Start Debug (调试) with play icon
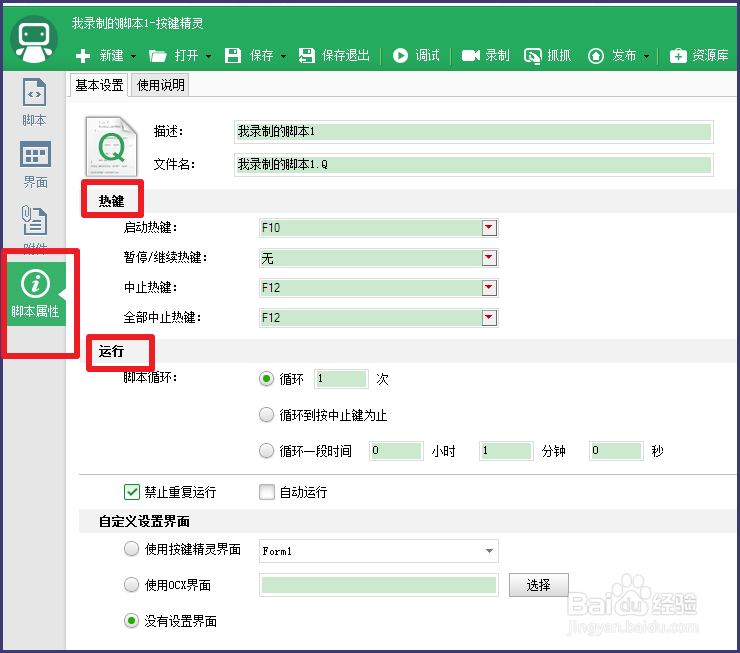 tap(400, 56)
